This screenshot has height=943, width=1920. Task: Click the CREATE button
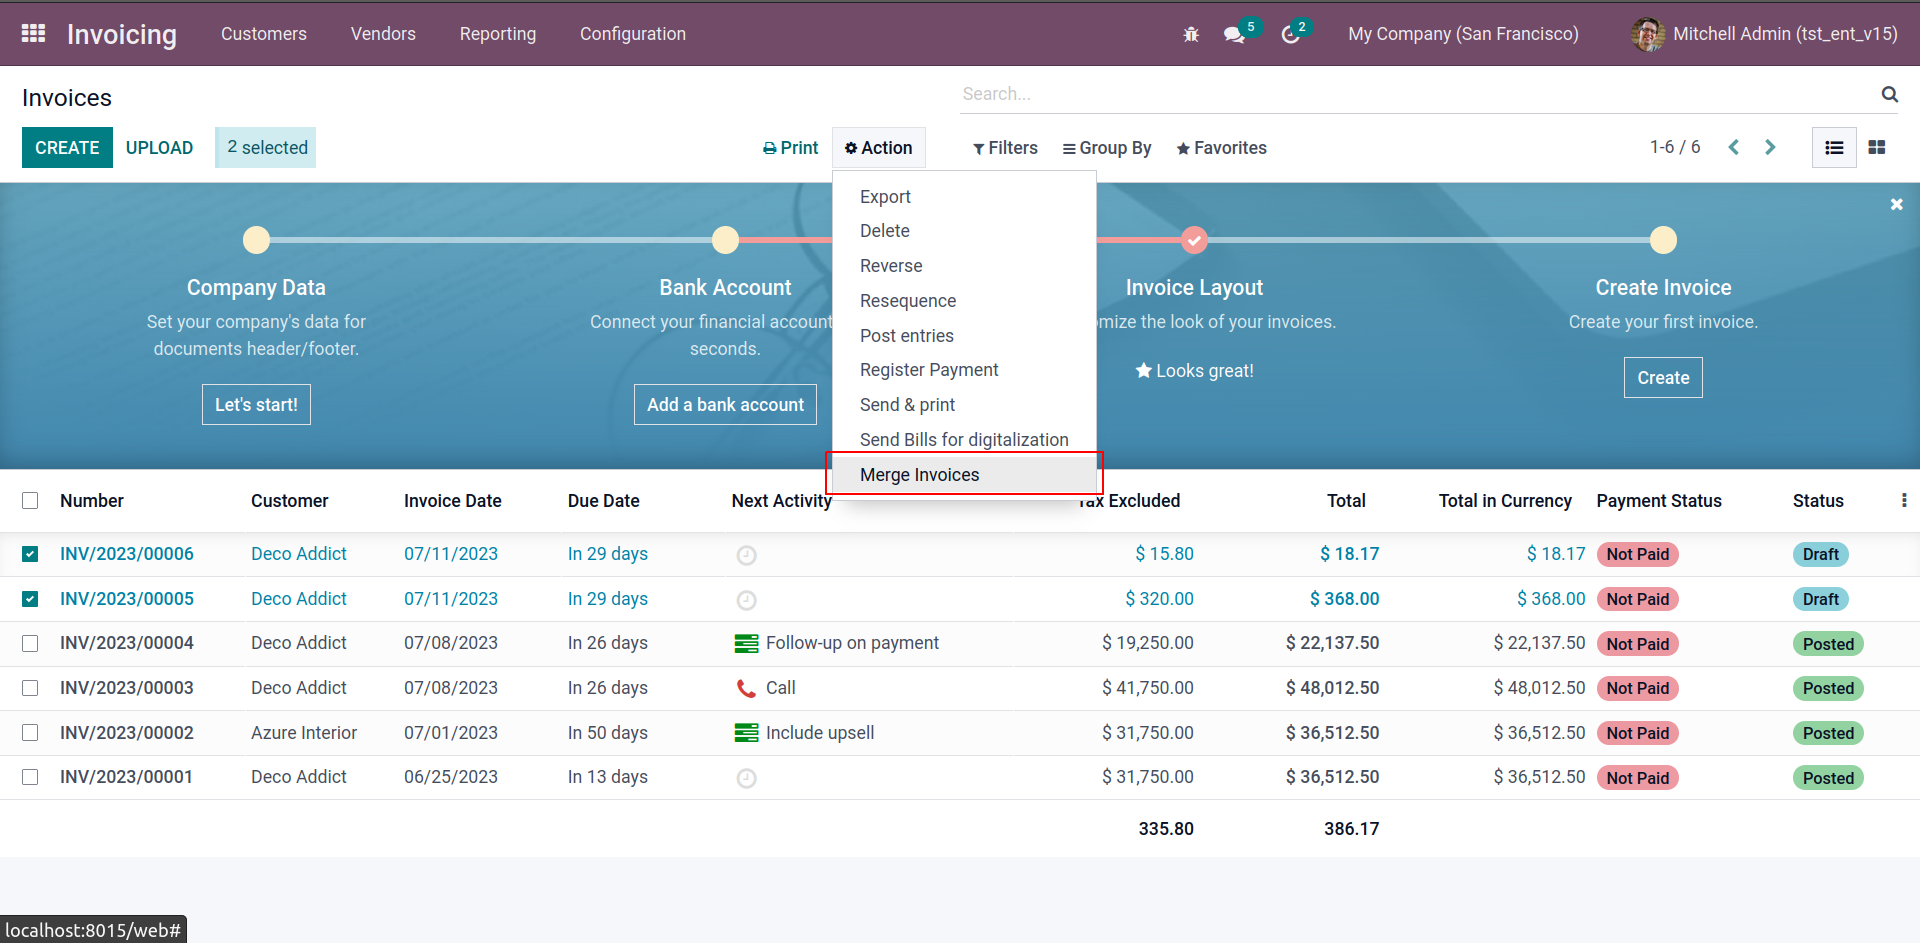(67, 148)
